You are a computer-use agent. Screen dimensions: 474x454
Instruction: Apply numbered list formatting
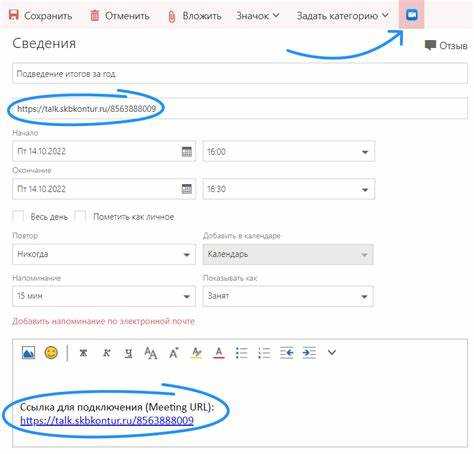point(264,353)
